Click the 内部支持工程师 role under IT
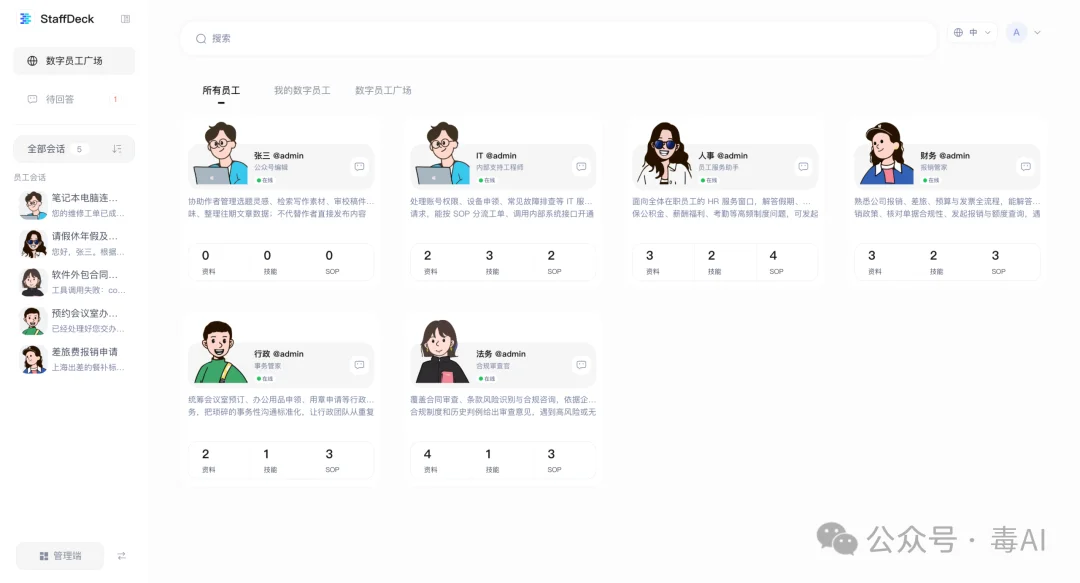The height and width of the screenshot is (583, 1080). 499,167
